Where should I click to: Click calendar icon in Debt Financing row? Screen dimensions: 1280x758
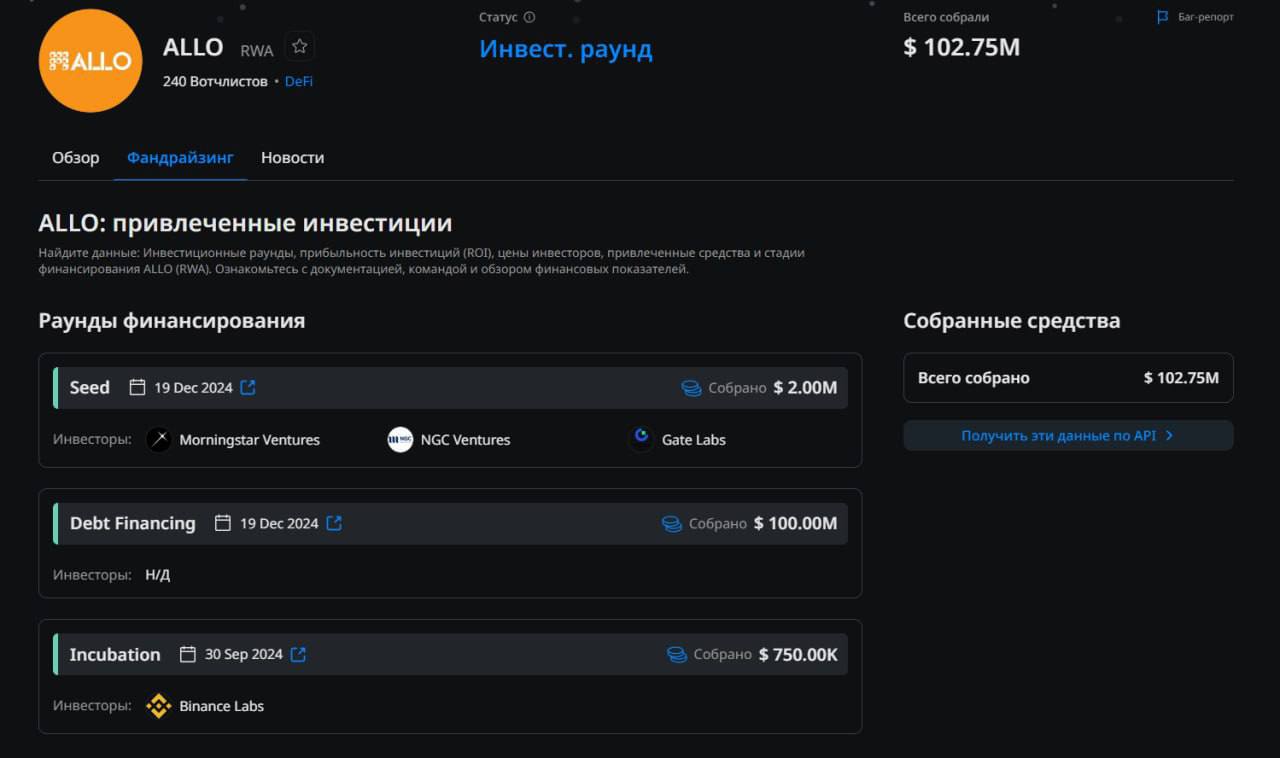point(223,523)
